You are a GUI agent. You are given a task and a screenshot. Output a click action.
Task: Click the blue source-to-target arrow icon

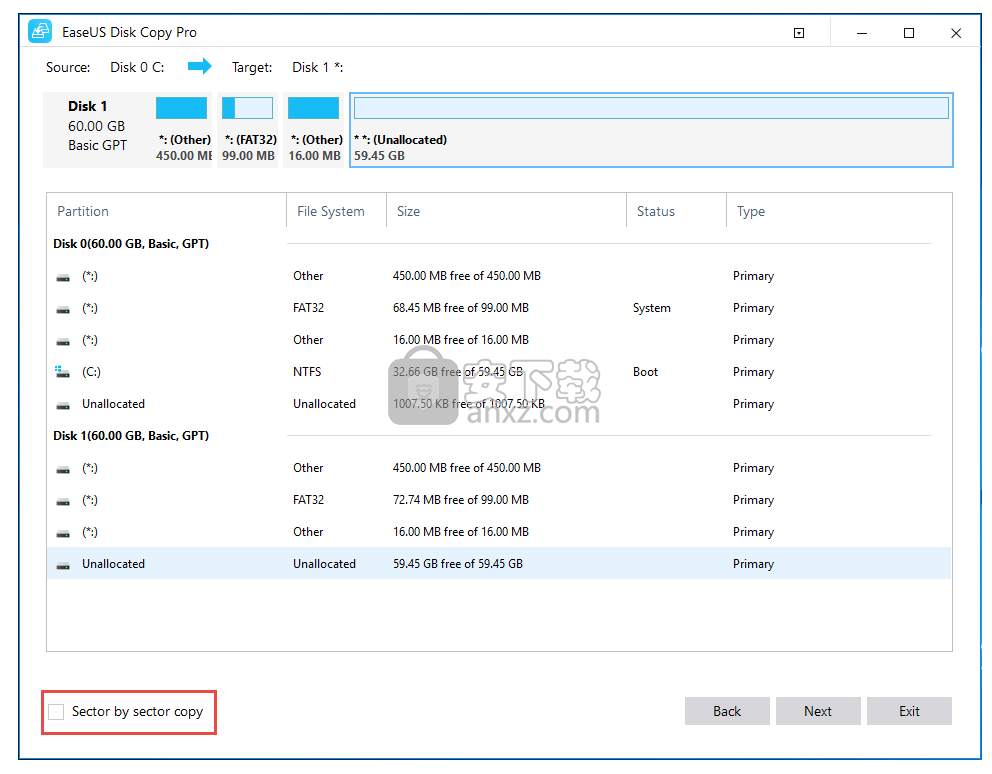(200, 66)
